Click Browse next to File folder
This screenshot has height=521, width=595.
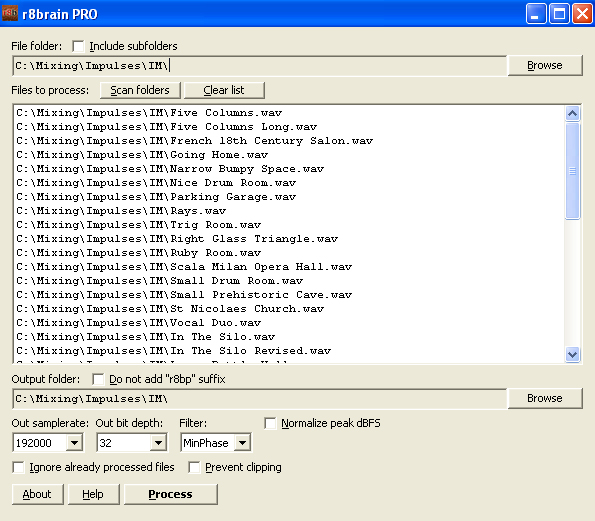pos(545,65)
